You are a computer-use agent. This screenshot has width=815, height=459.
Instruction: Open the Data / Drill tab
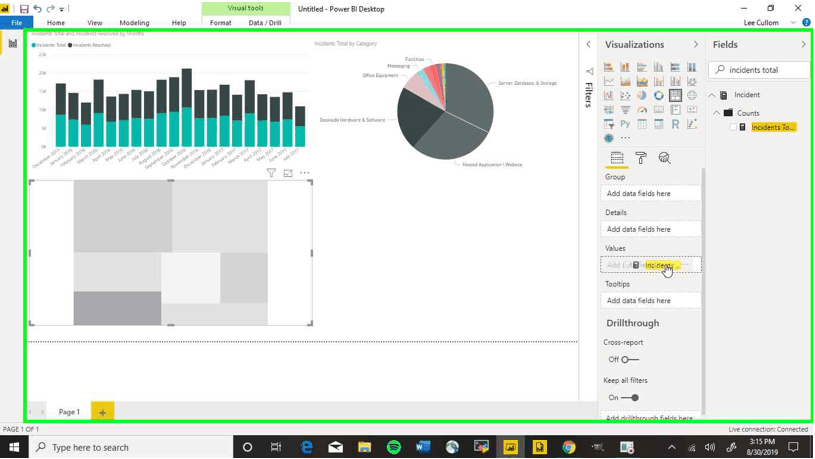click(x=265, y=23)
